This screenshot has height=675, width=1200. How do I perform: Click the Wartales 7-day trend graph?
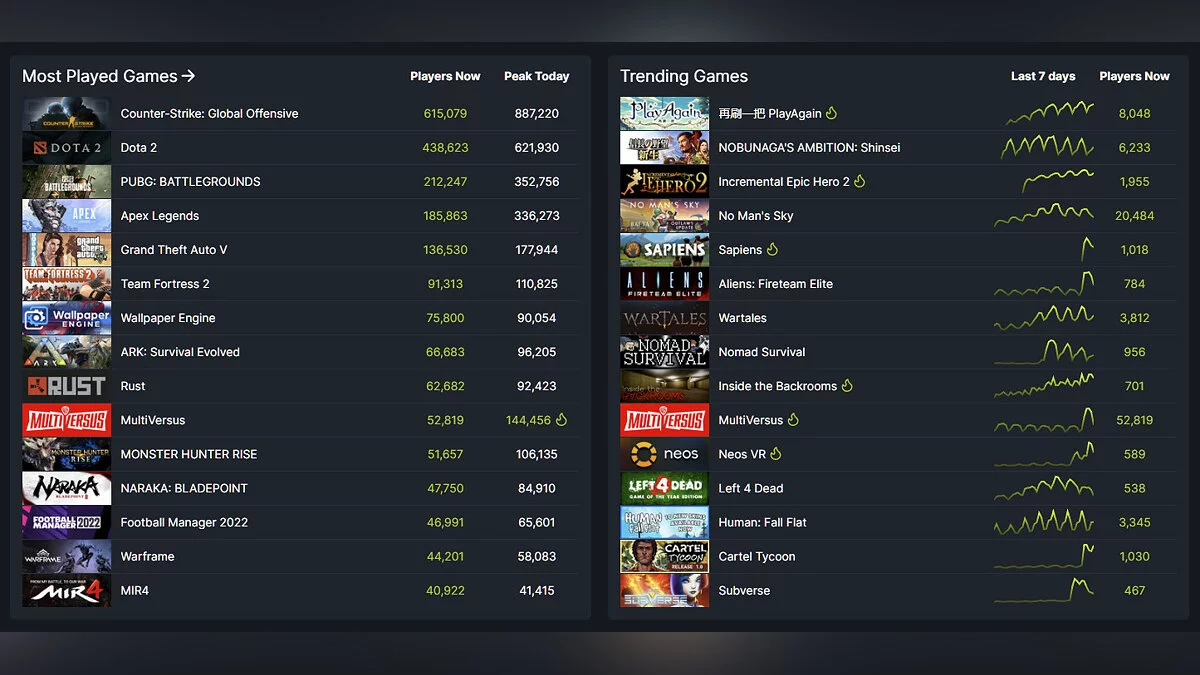(x=1044, y=318)
